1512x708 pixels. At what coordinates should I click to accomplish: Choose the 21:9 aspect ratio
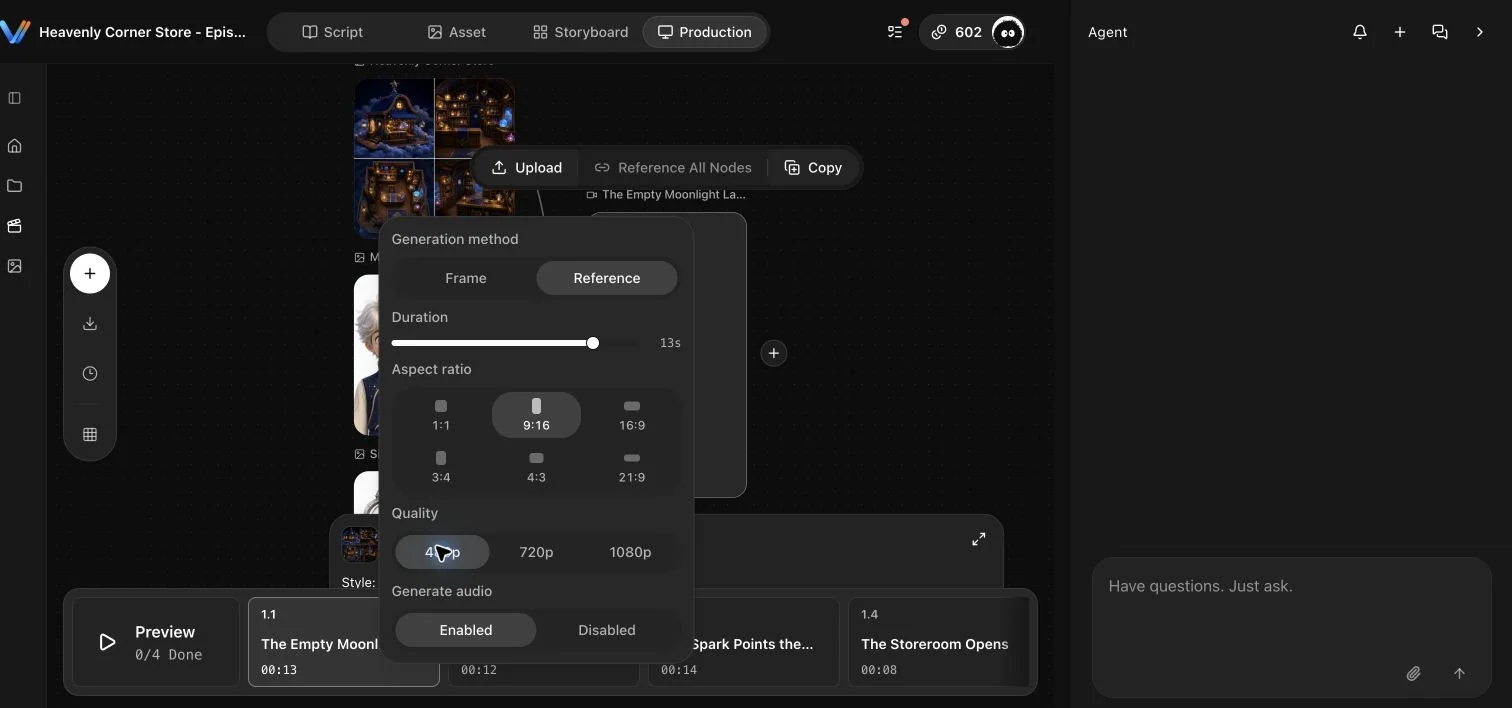(632, 467)
